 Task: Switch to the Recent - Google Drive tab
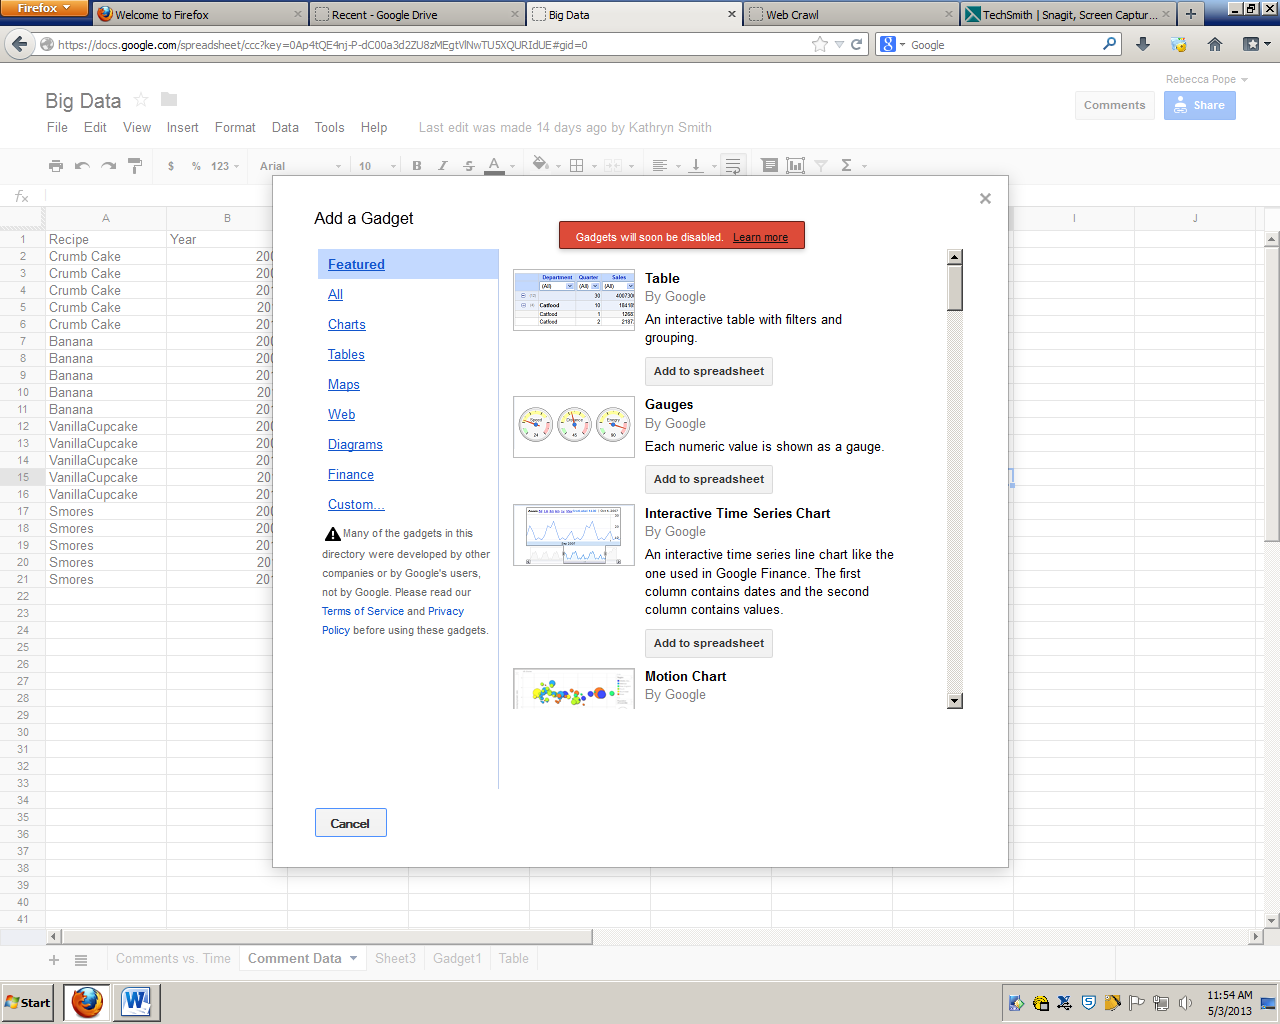pyautogui.click(x=417, y=14)
